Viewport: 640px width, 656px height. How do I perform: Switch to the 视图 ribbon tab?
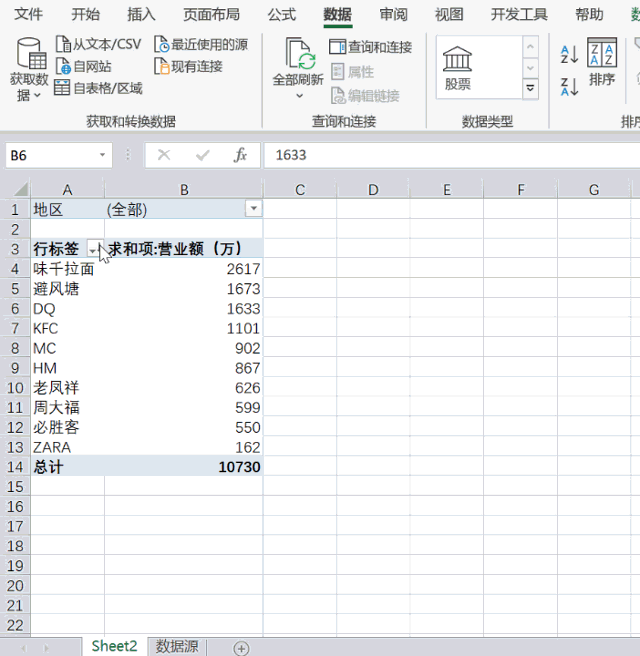[x=449, y=14]
